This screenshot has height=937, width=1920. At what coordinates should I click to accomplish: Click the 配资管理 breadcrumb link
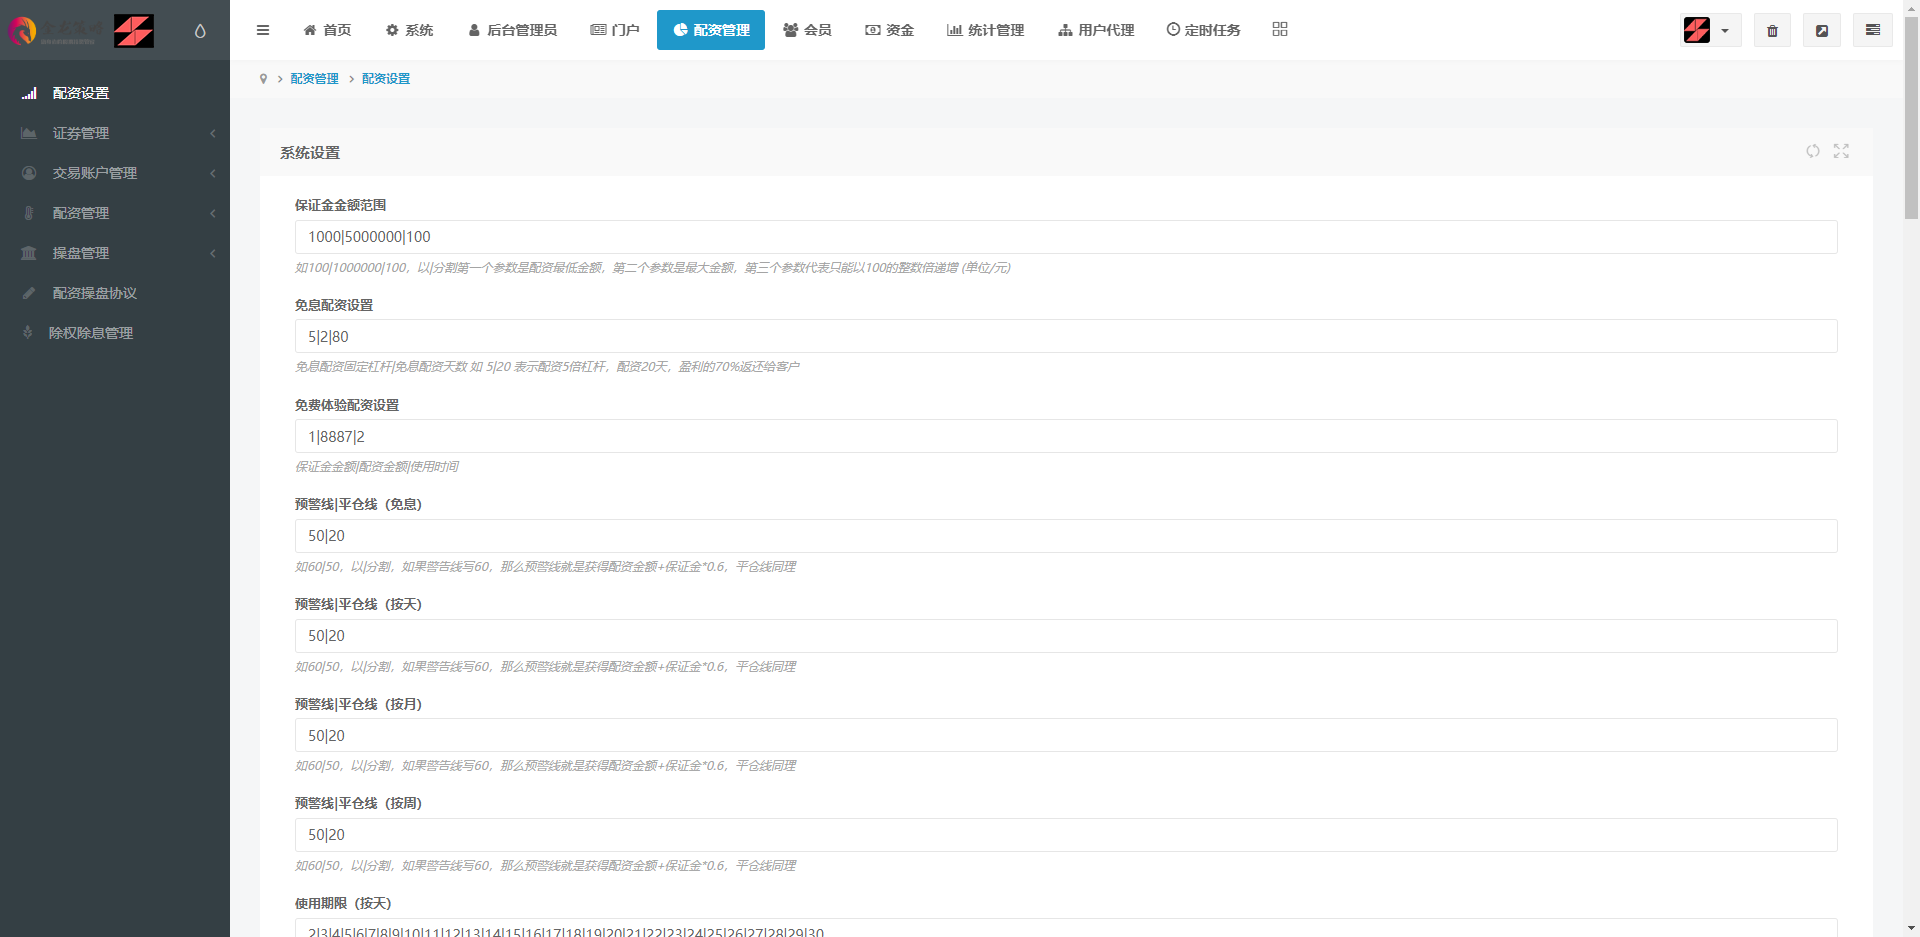pos(314,79)
